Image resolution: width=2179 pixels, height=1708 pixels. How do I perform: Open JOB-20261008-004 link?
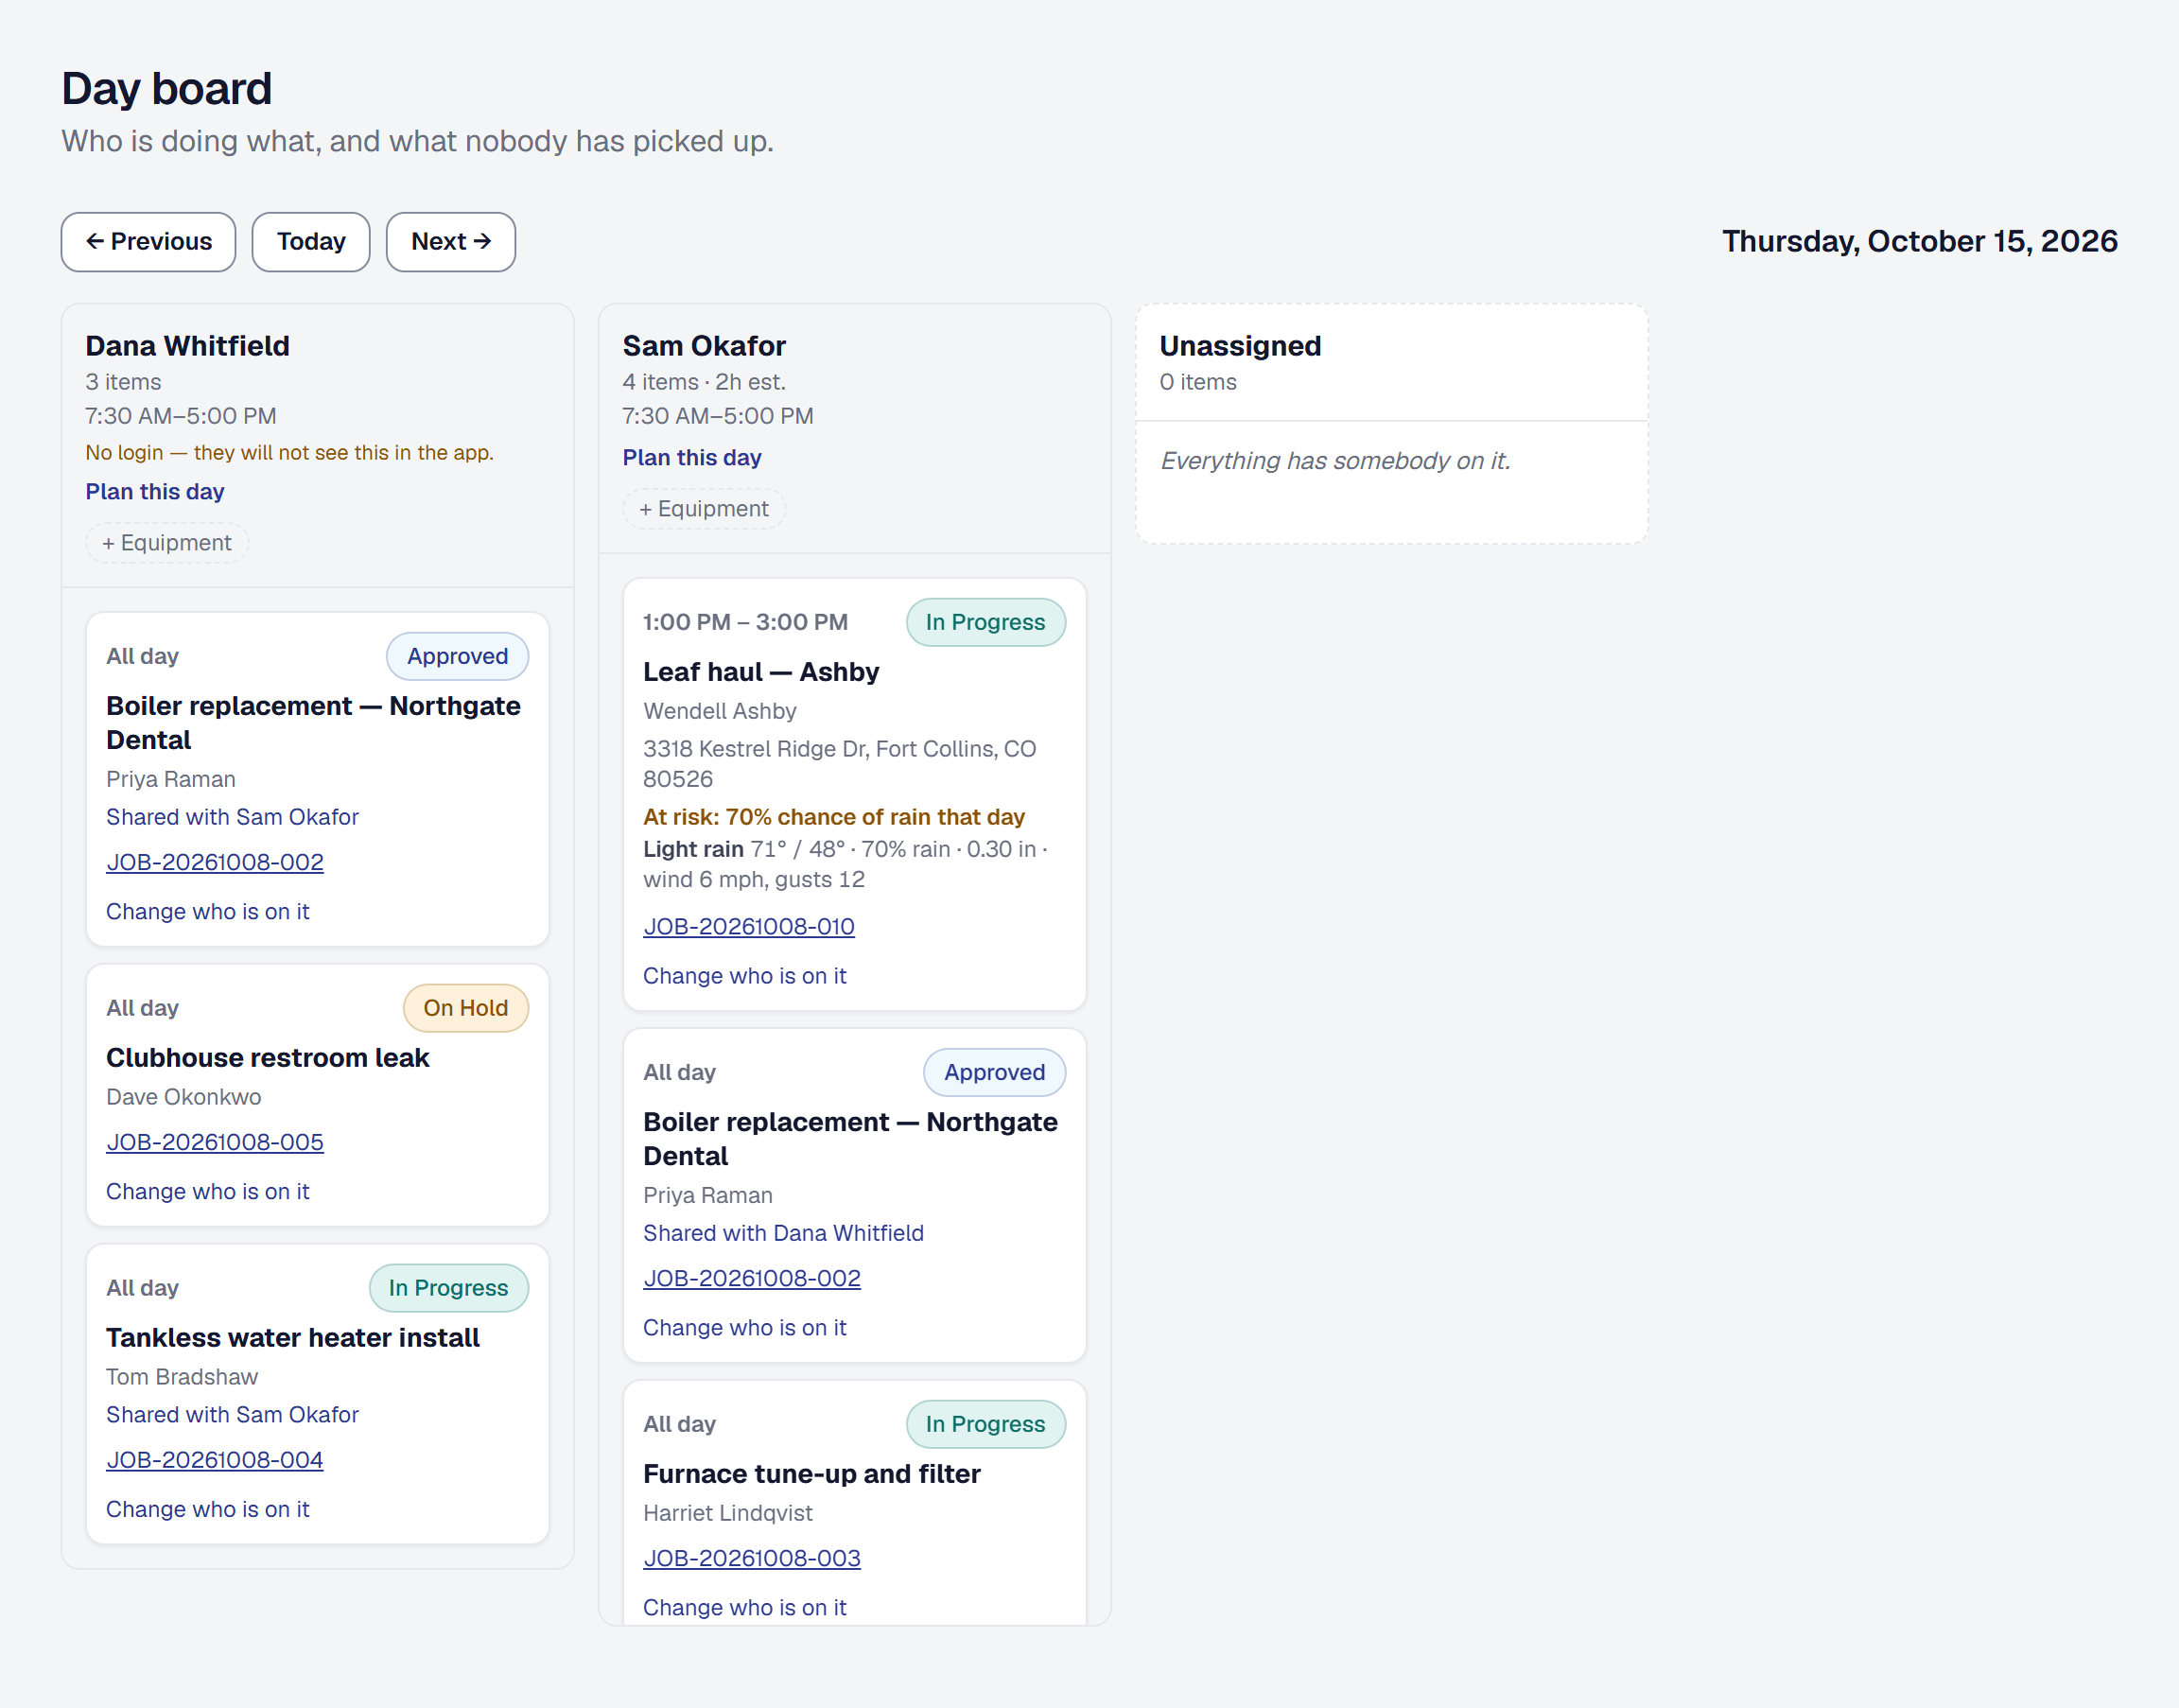215,1460
